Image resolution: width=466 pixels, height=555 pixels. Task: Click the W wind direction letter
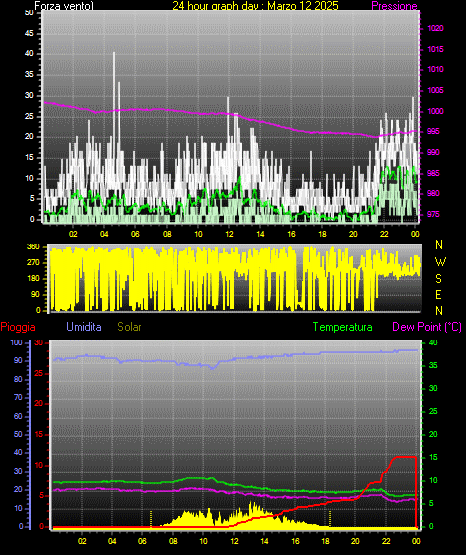point(440,262)
